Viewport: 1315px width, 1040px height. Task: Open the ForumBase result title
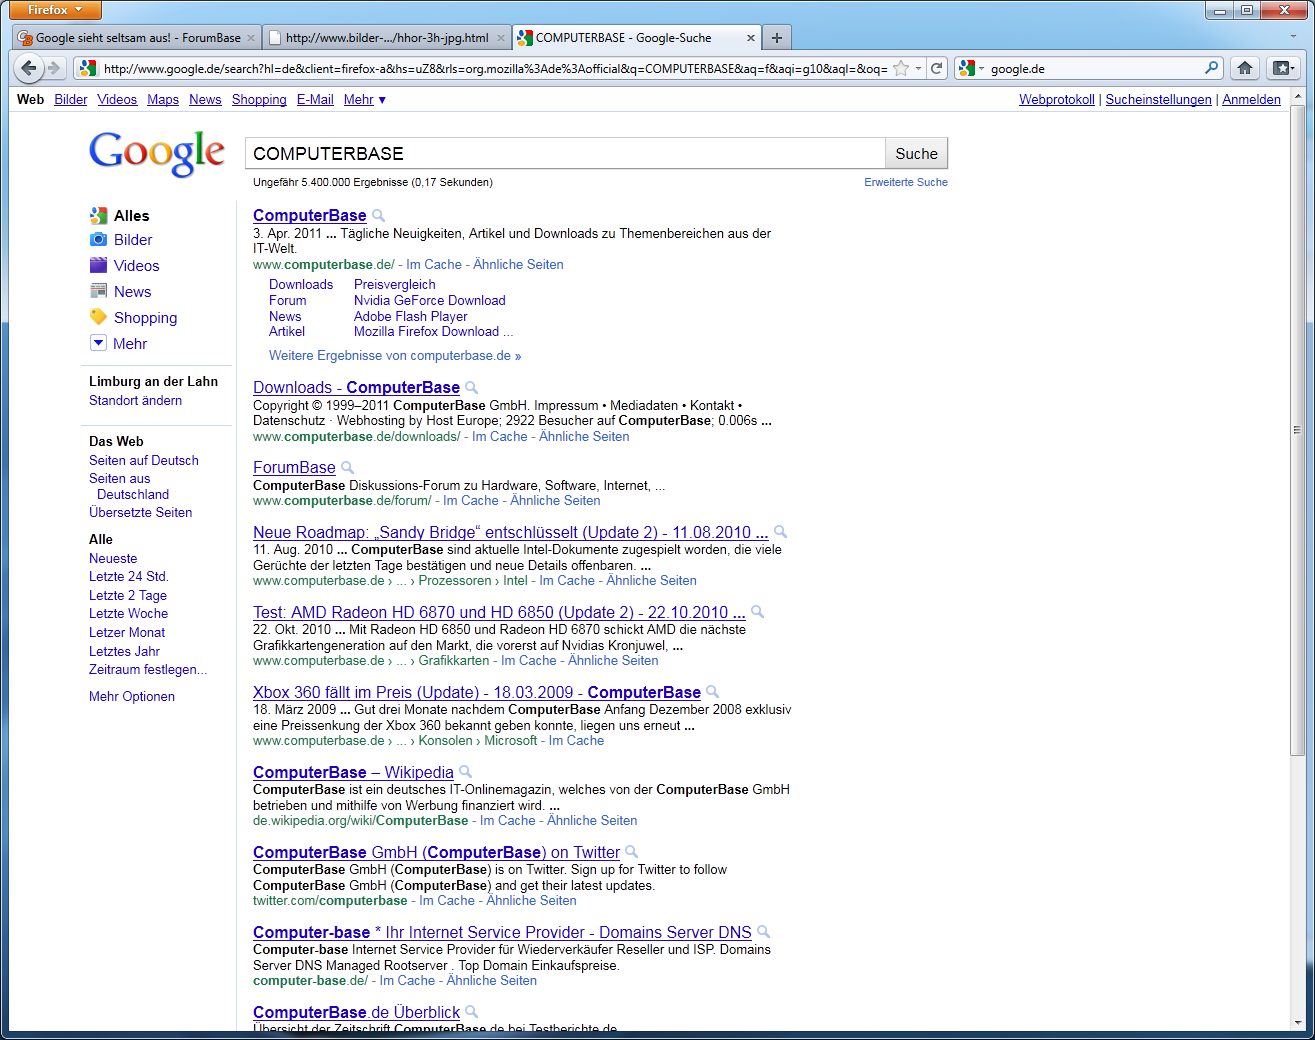click(294, 467)
